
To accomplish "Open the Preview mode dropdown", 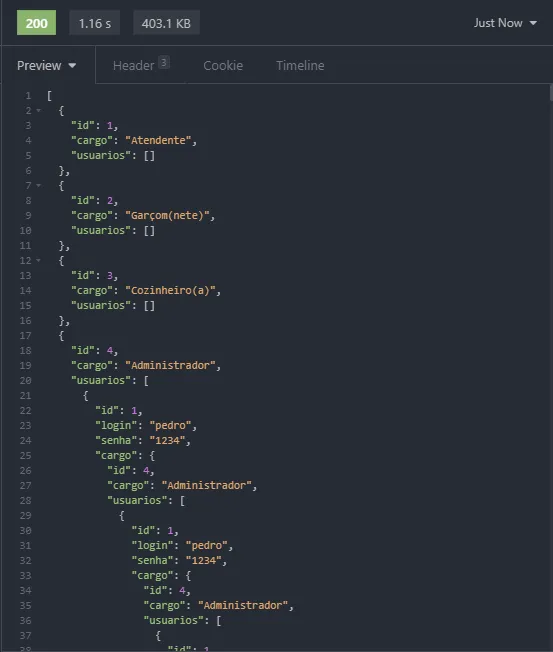I will tap(47, 65).
